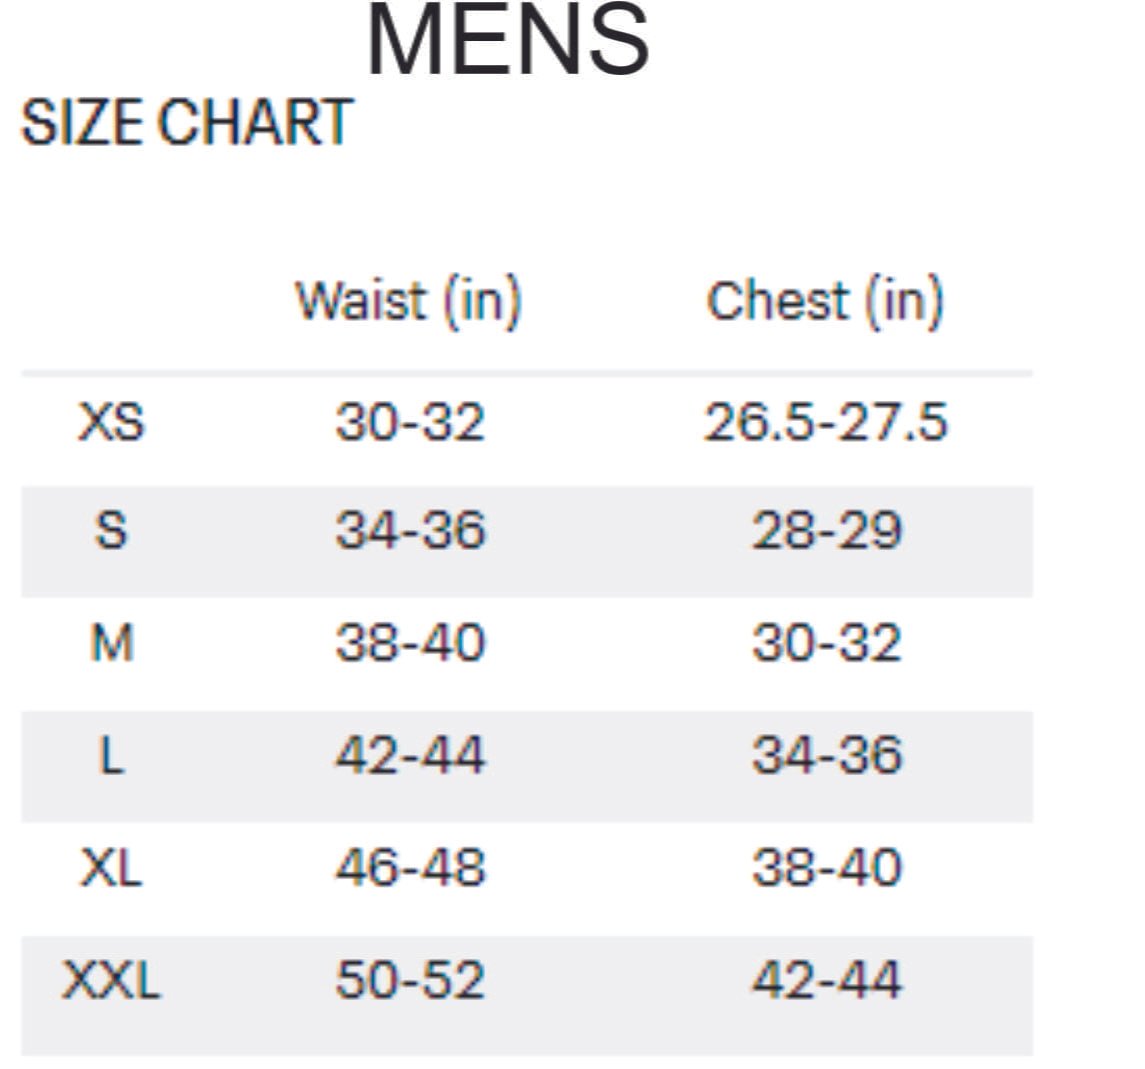Click the M chest value 30-32
This screenshot has width=1145, height=1069.
(x=827, y=643)
